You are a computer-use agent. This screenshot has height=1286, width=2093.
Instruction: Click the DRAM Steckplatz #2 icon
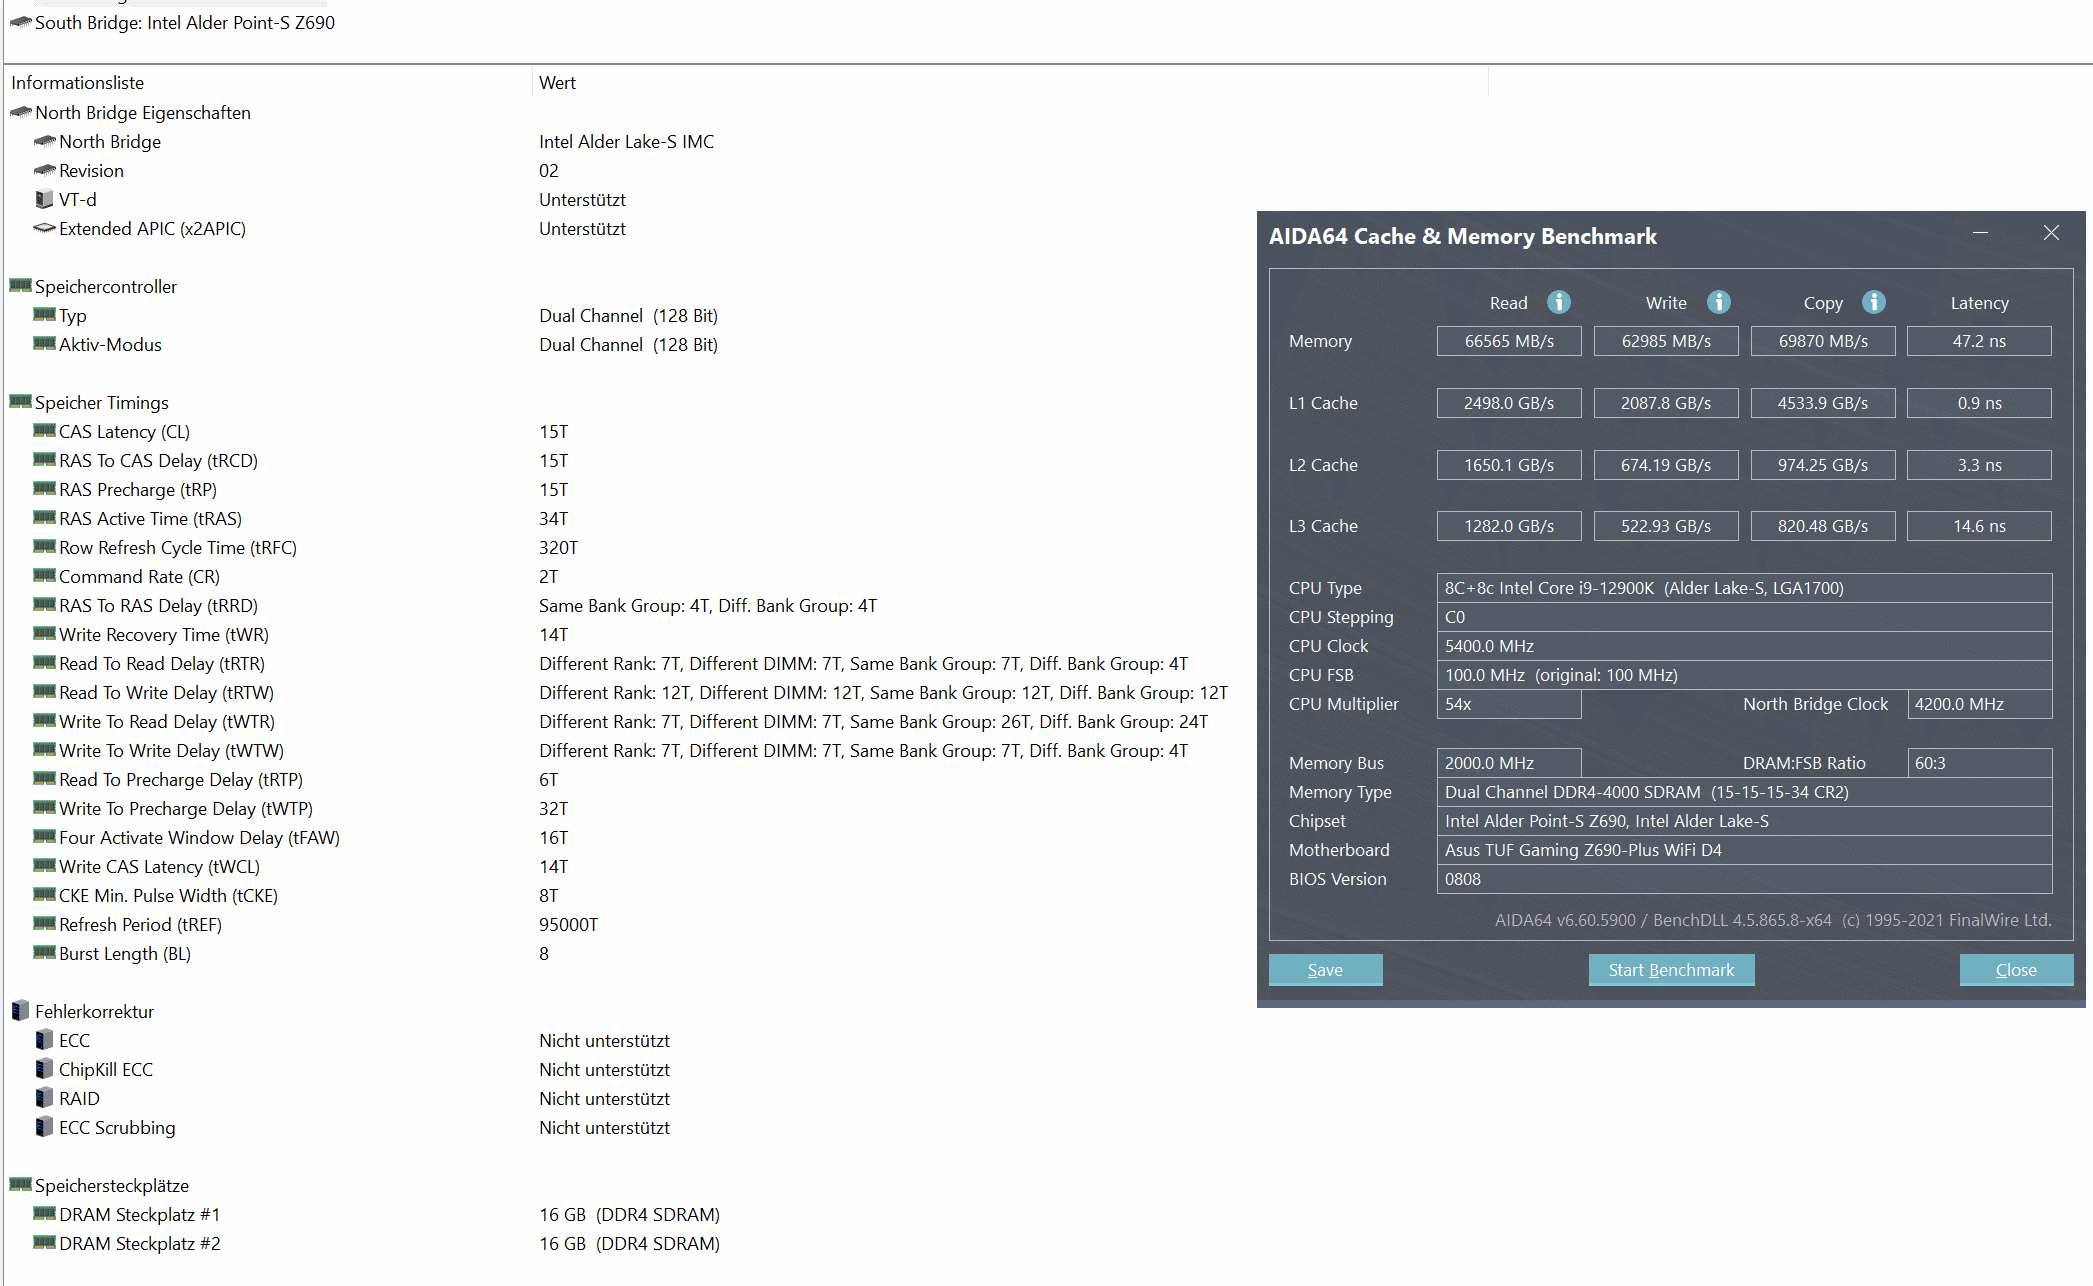tap(44, 1243)
